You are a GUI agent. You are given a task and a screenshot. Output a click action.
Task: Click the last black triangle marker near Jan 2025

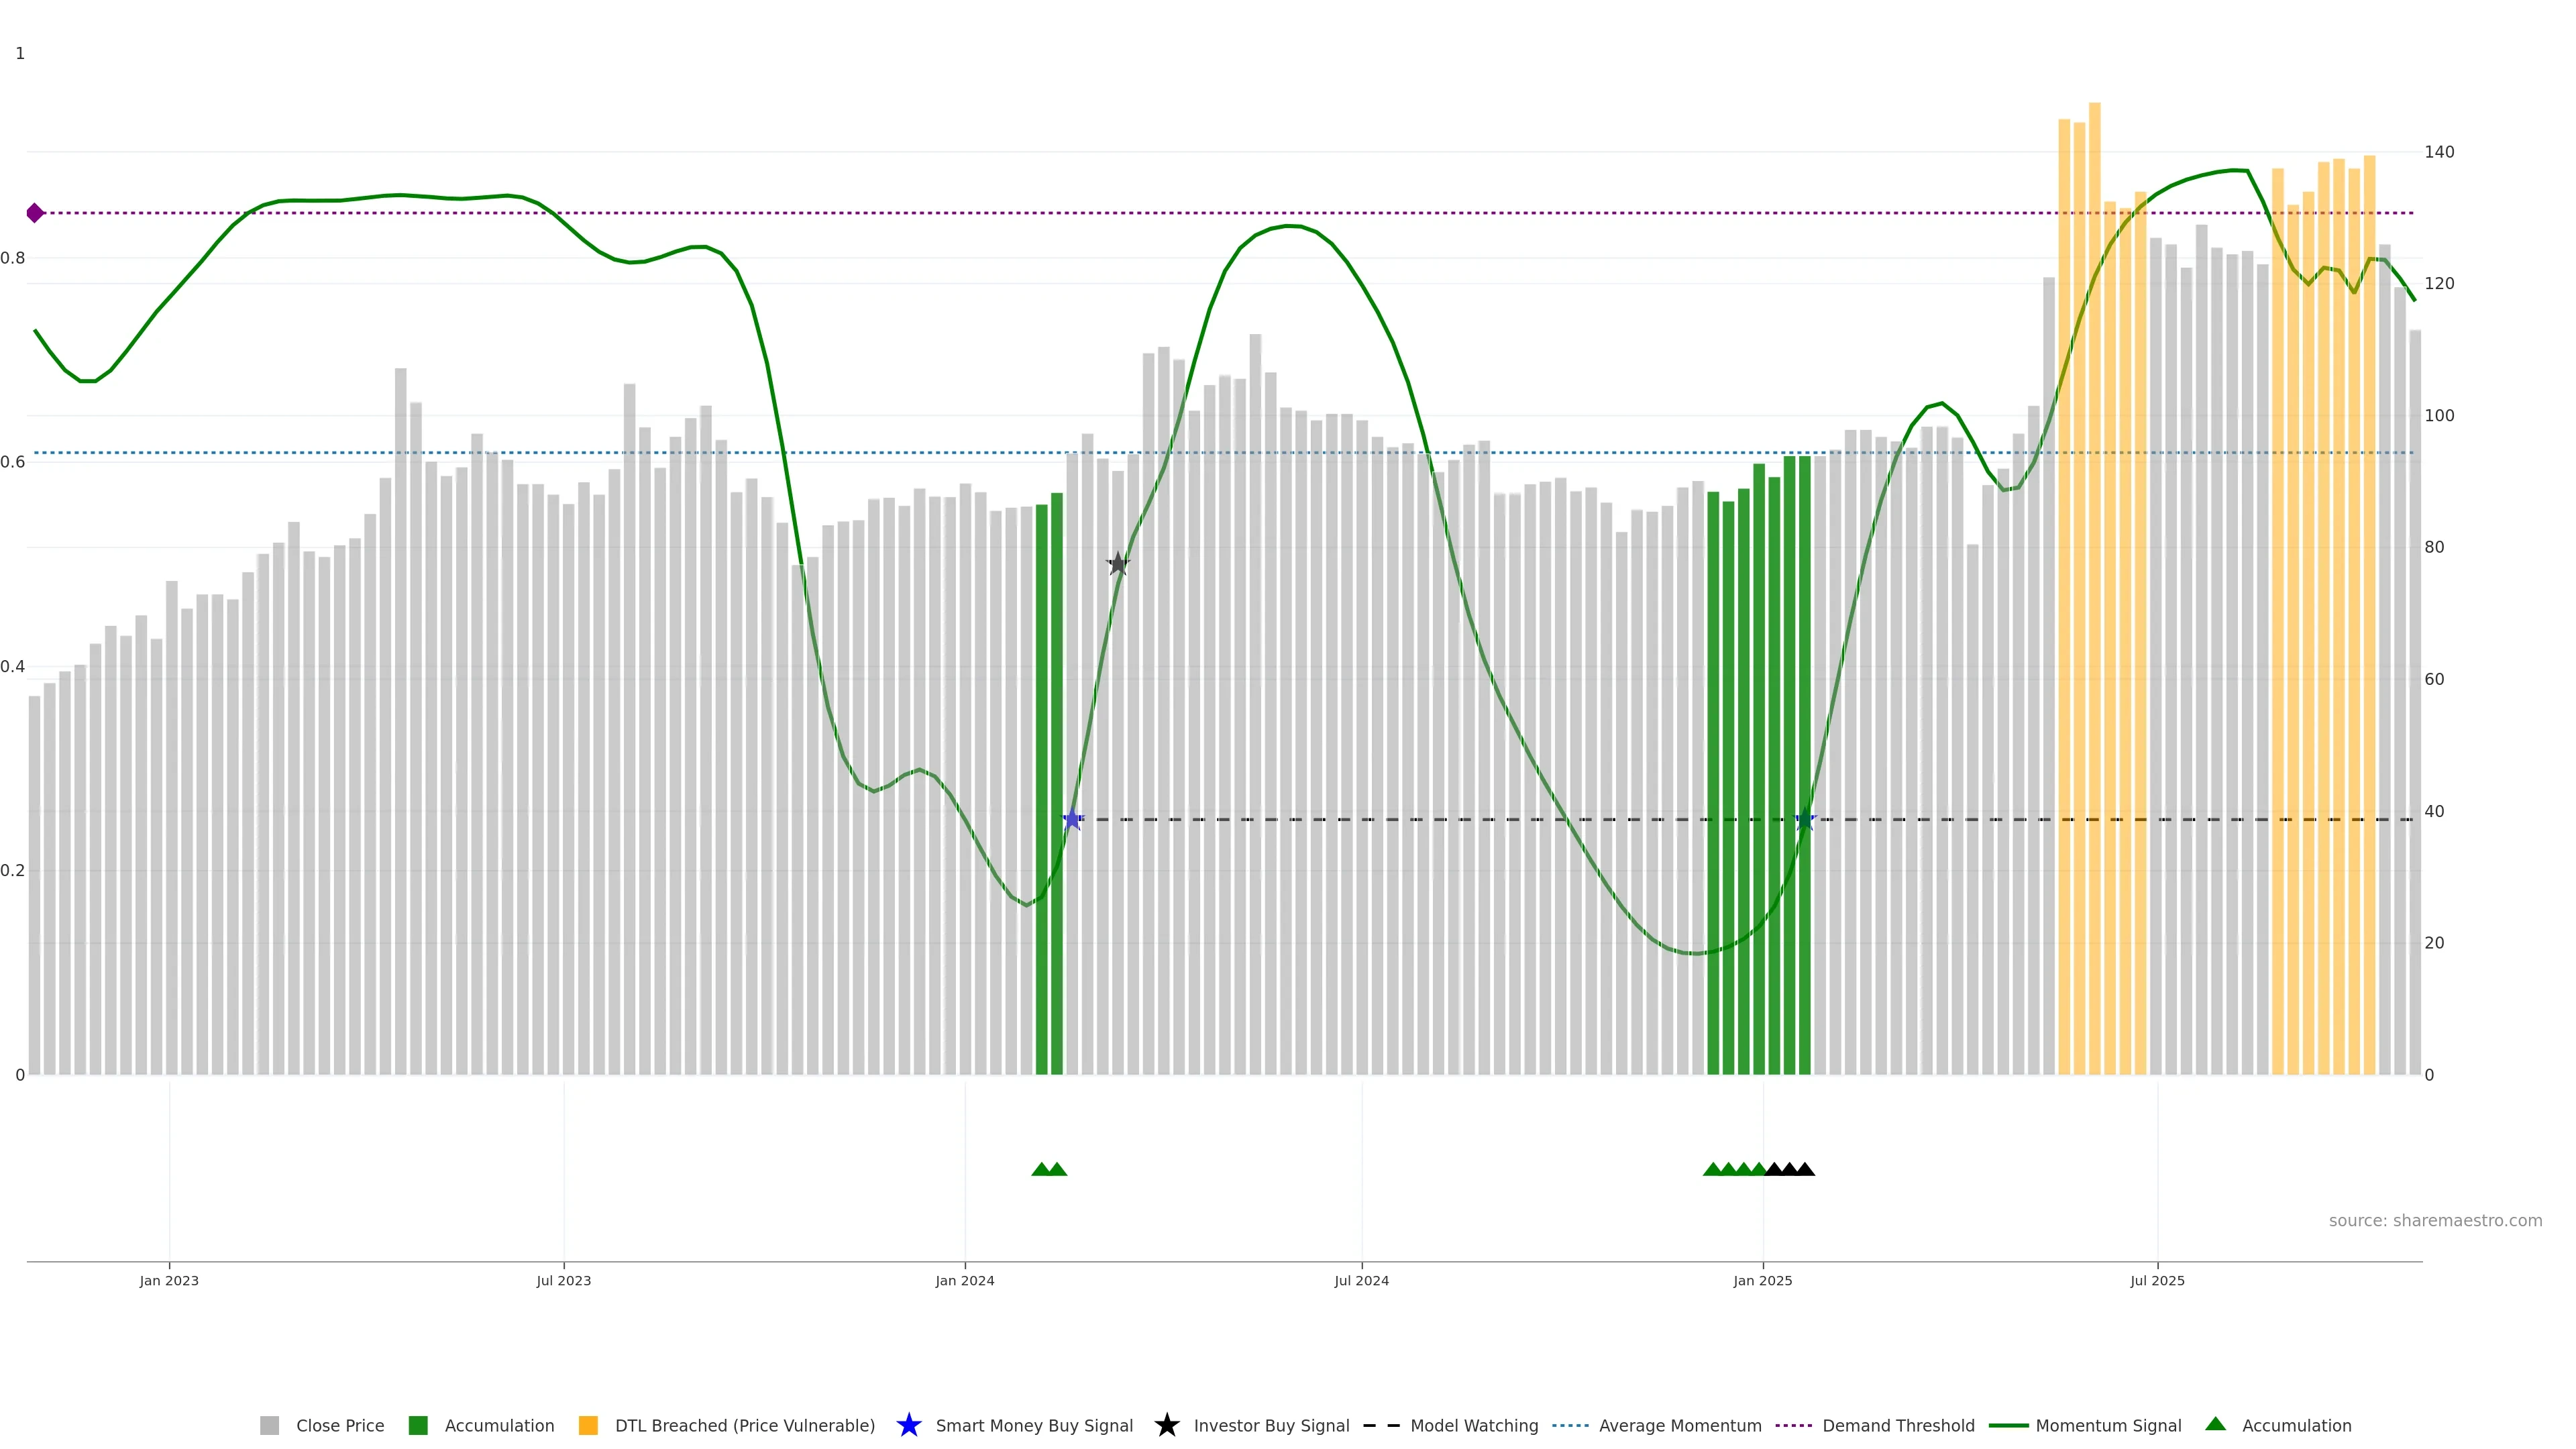1805,1169
